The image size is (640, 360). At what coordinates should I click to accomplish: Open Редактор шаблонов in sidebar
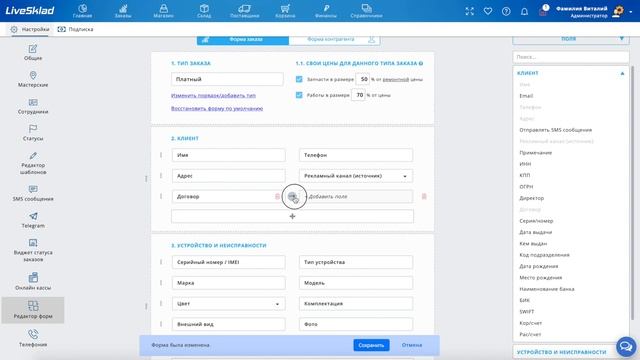[x=33, y=163]
